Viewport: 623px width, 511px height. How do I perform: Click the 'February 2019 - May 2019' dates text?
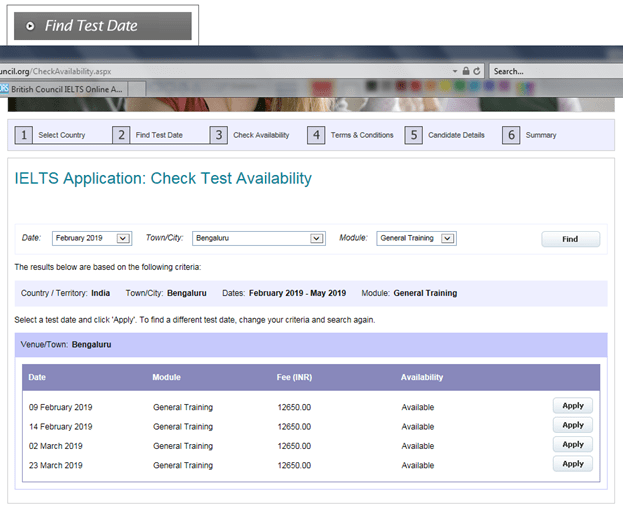coord(298,293)
